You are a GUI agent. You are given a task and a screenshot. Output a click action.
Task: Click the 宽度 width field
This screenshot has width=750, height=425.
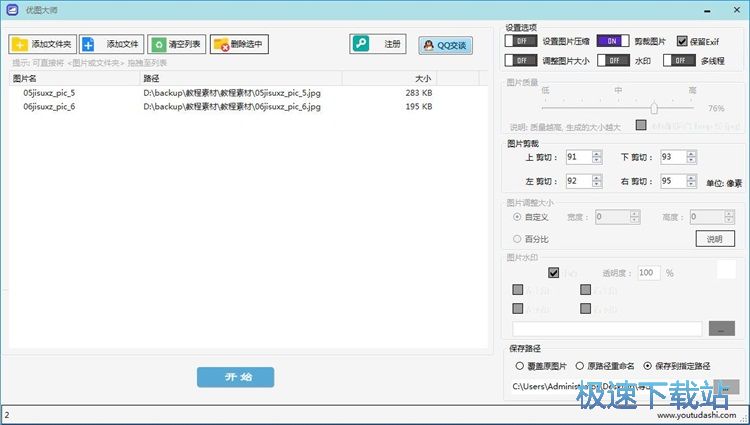pos(612,217)
